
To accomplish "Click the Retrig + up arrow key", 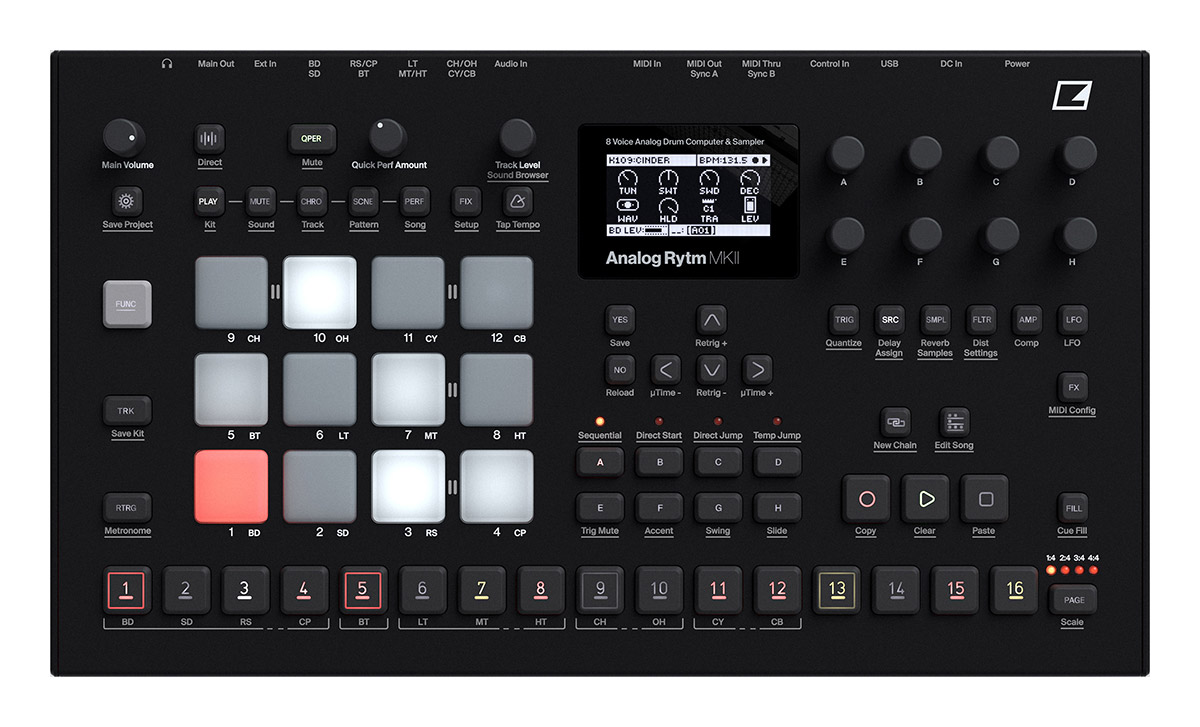I will click(x=711, y=320).
